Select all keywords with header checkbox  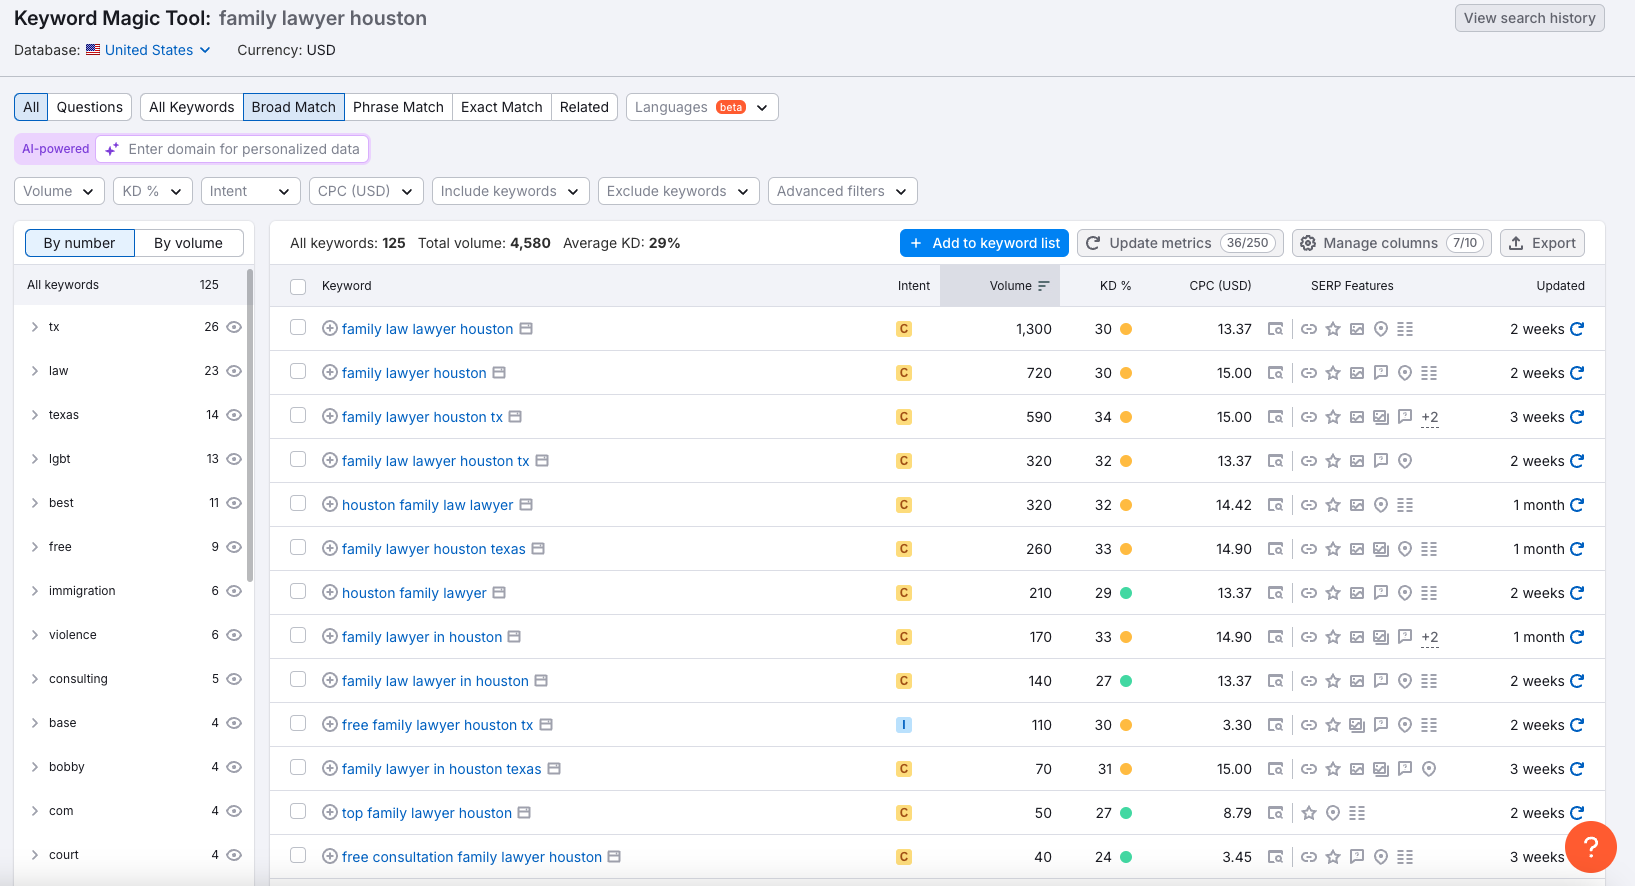pyautogui.click(x=298, y=287)
